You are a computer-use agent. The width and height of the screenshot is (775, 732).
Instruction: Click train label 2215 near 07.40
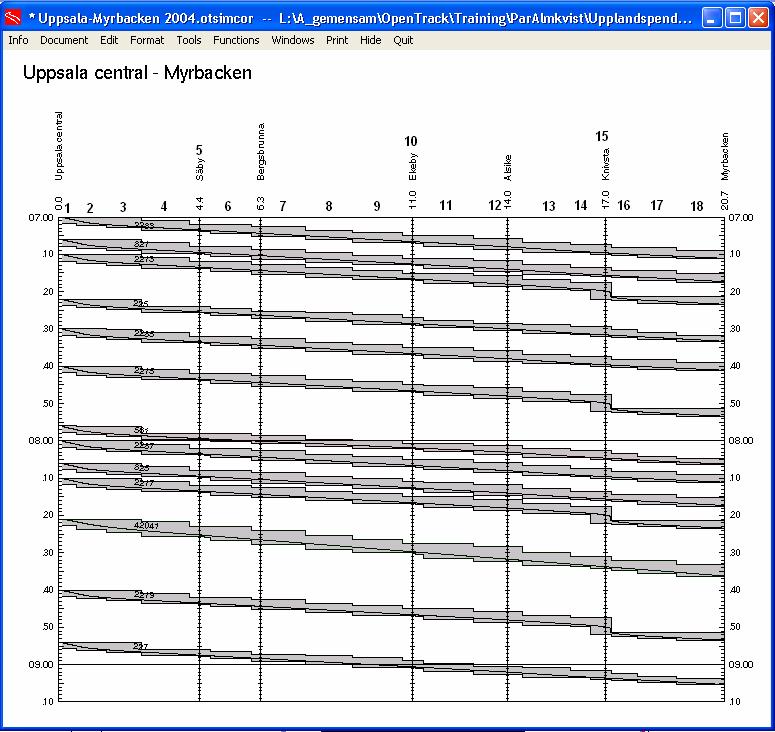pyautogui.click(x=144, y=371)
